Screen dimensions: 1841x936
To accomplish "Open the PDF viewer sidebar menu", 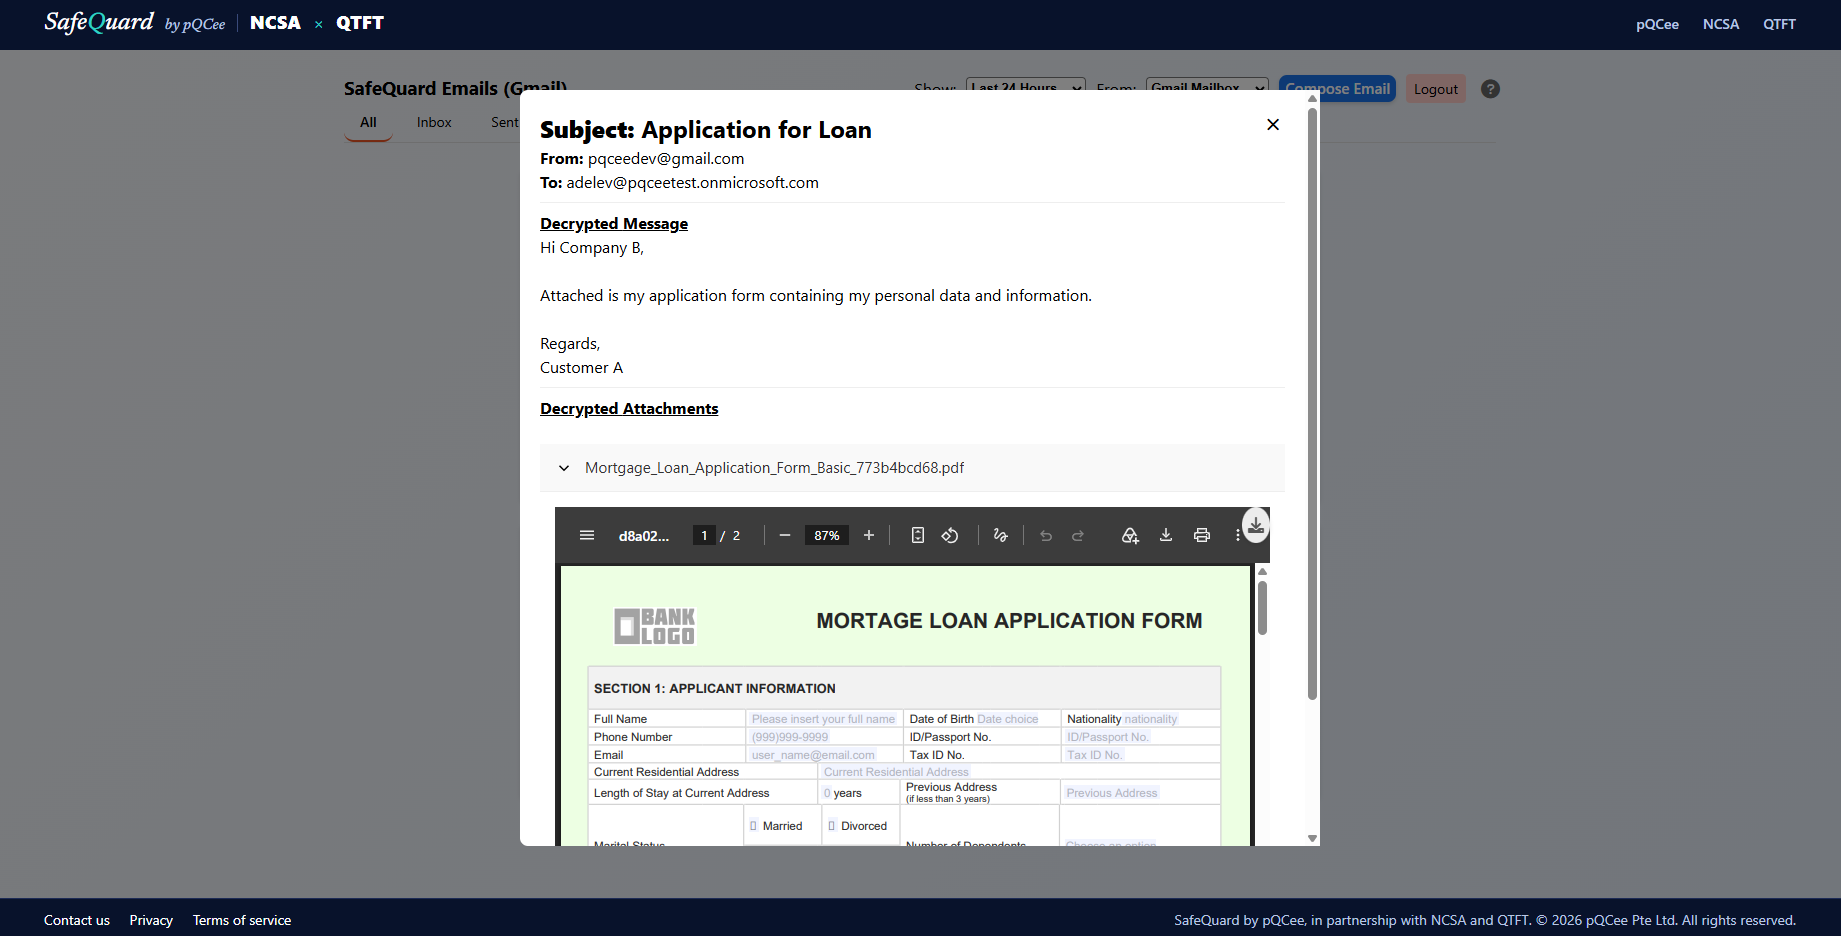I will click(x=587, y=536).
